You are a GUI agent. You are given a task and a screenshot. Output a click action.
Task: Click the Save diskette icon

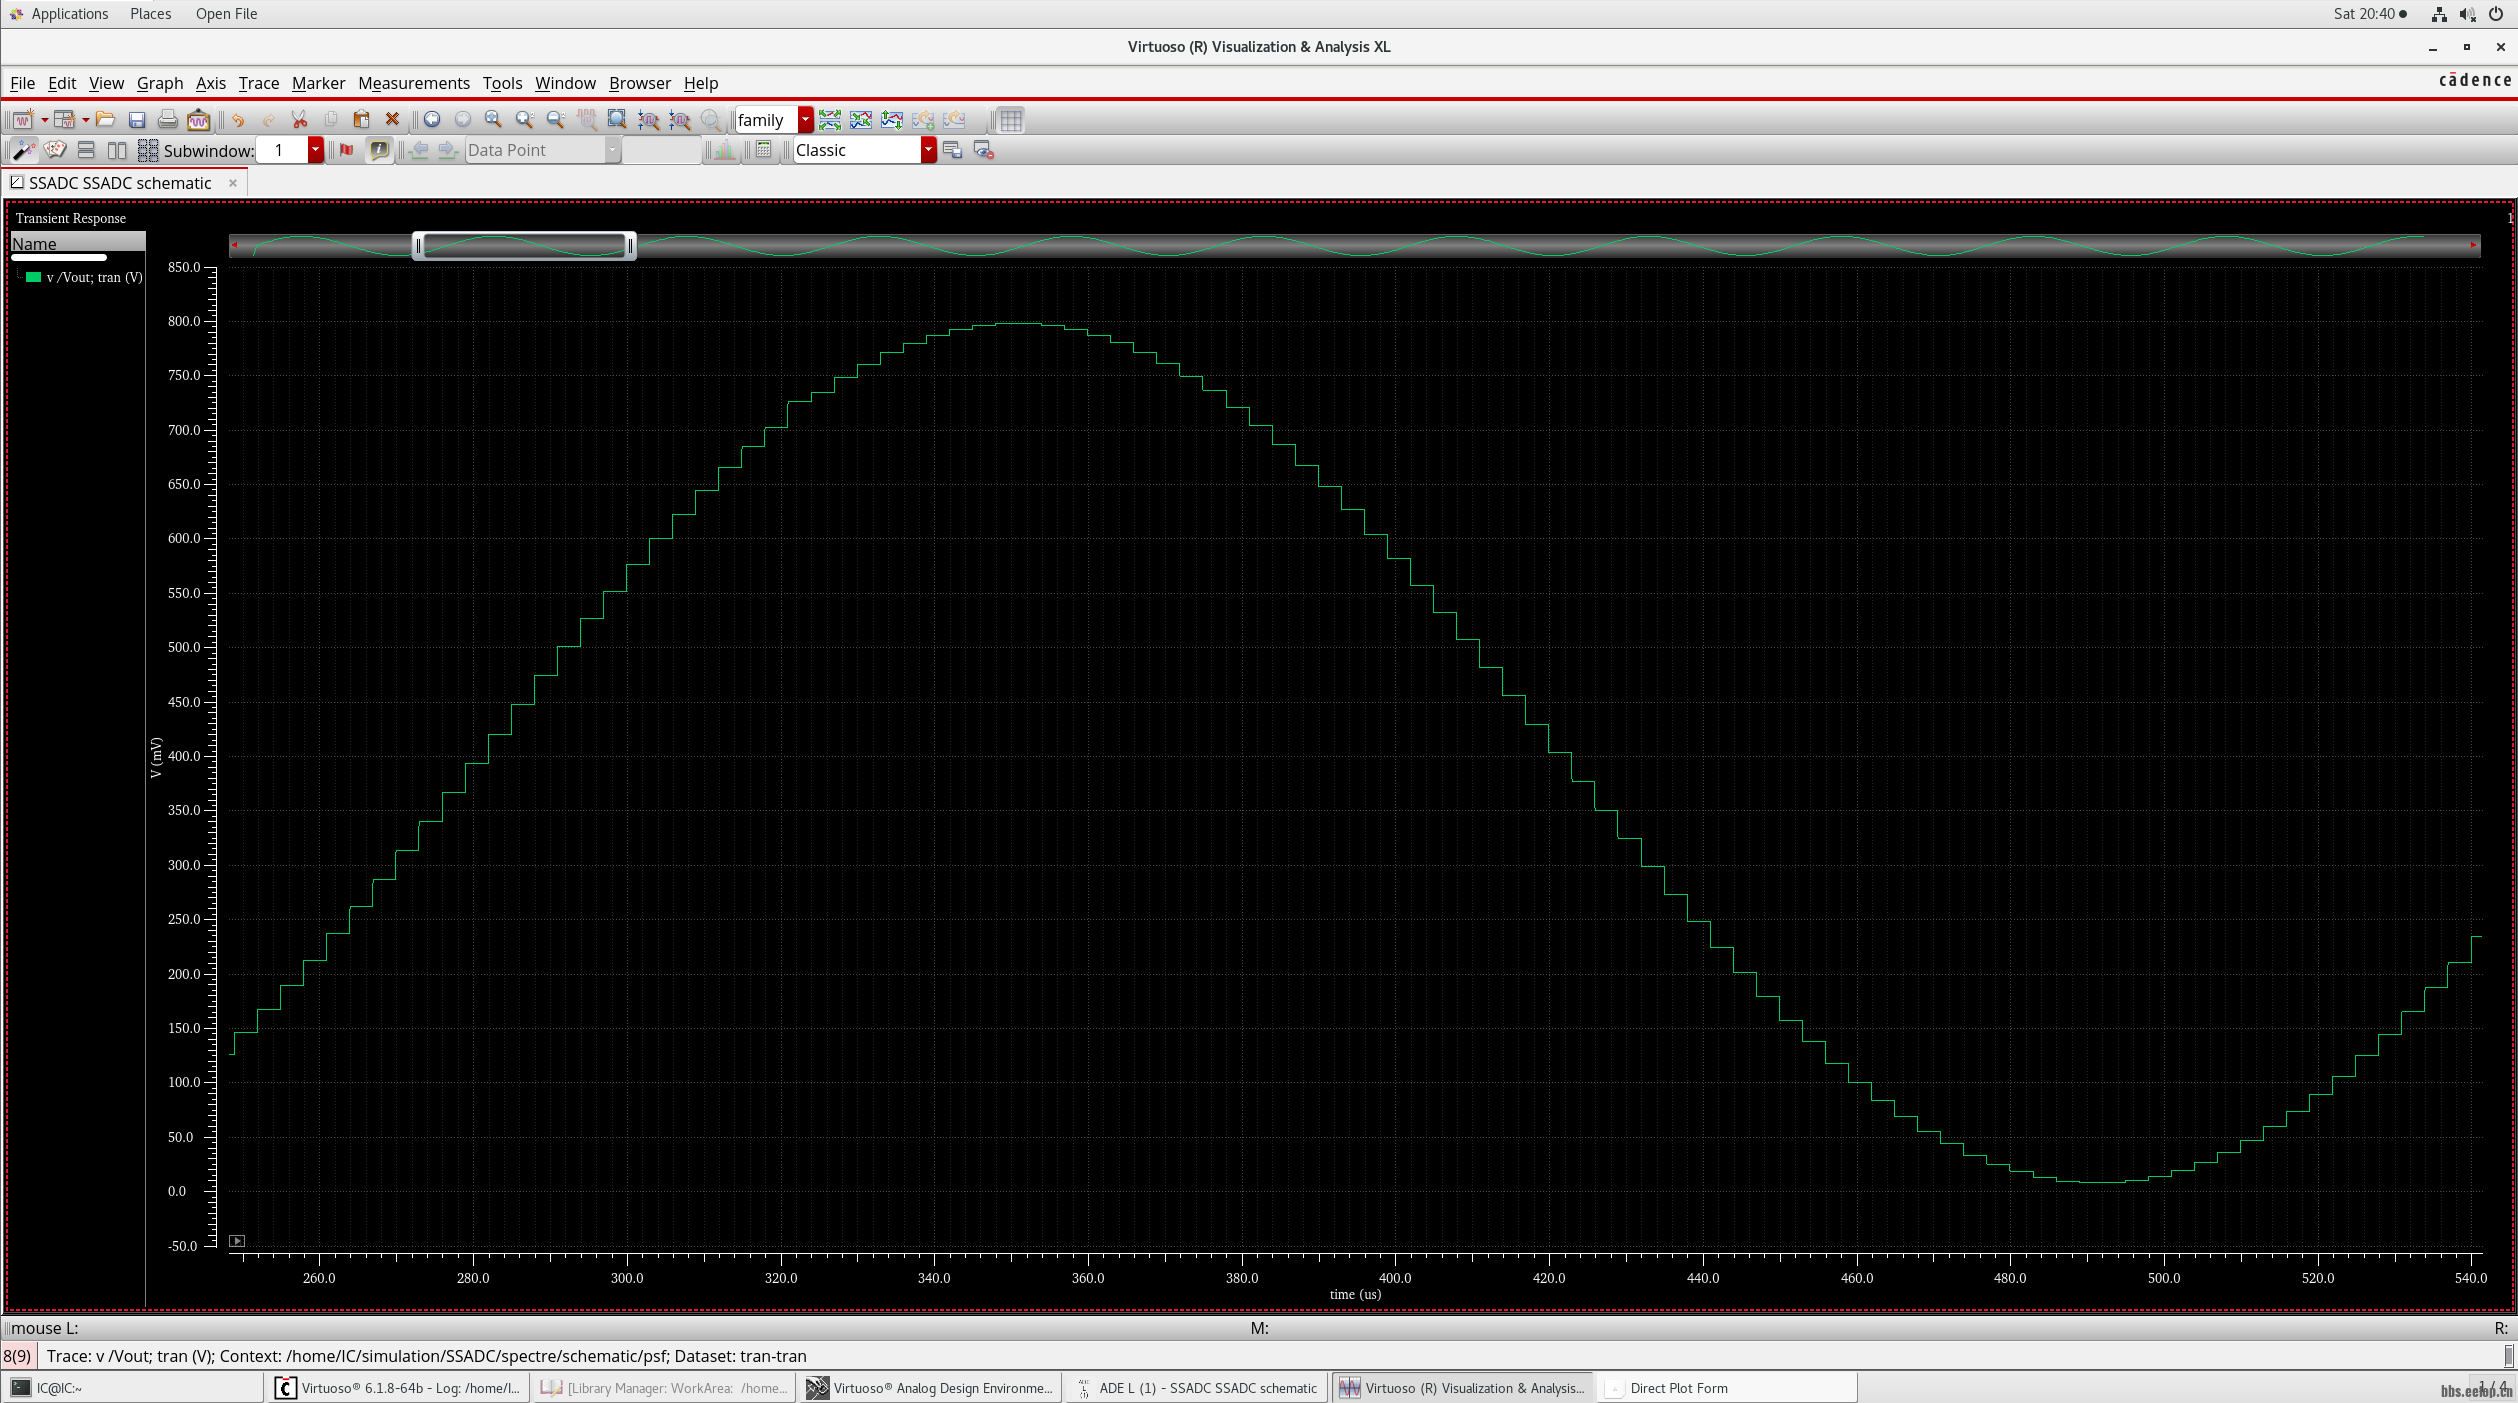137,120
